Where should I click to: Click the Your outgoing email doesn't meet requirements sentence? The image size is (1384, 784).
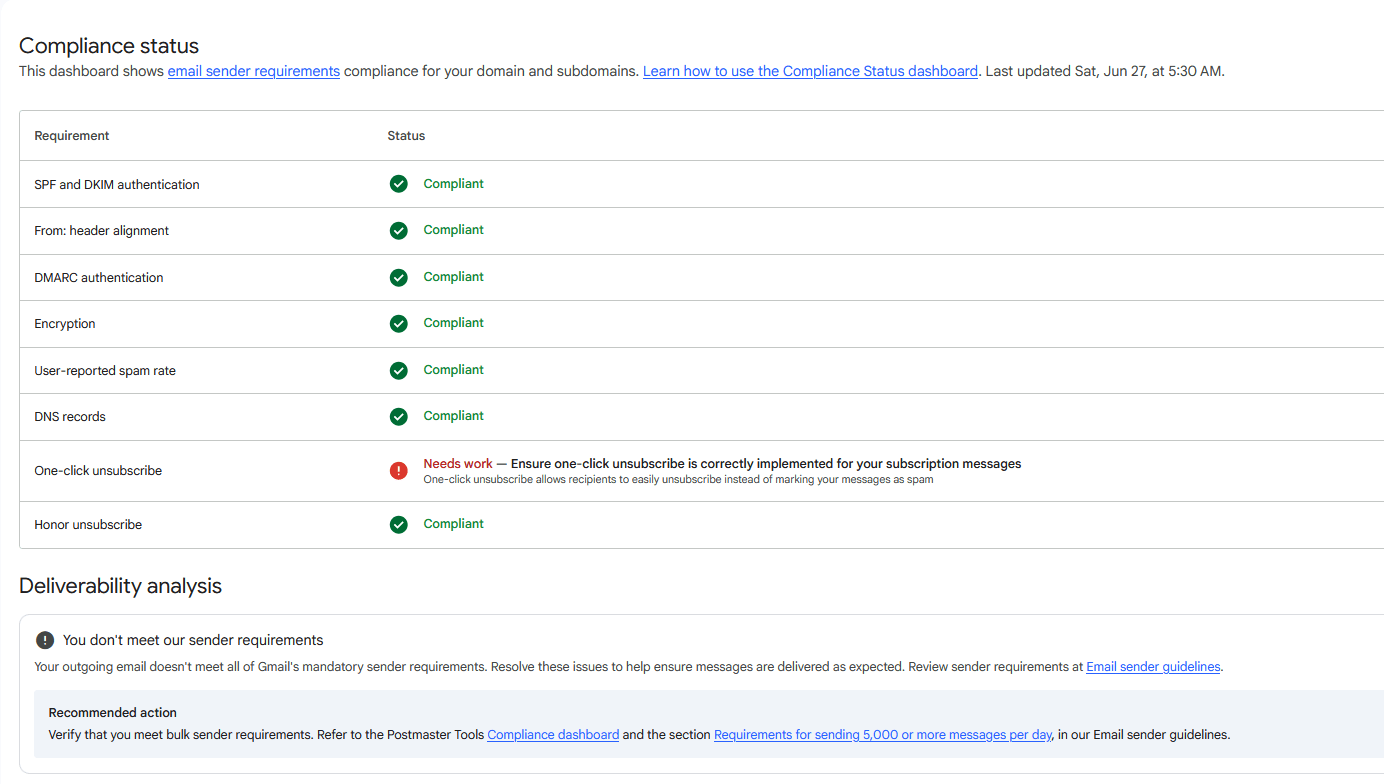point(261,666)
